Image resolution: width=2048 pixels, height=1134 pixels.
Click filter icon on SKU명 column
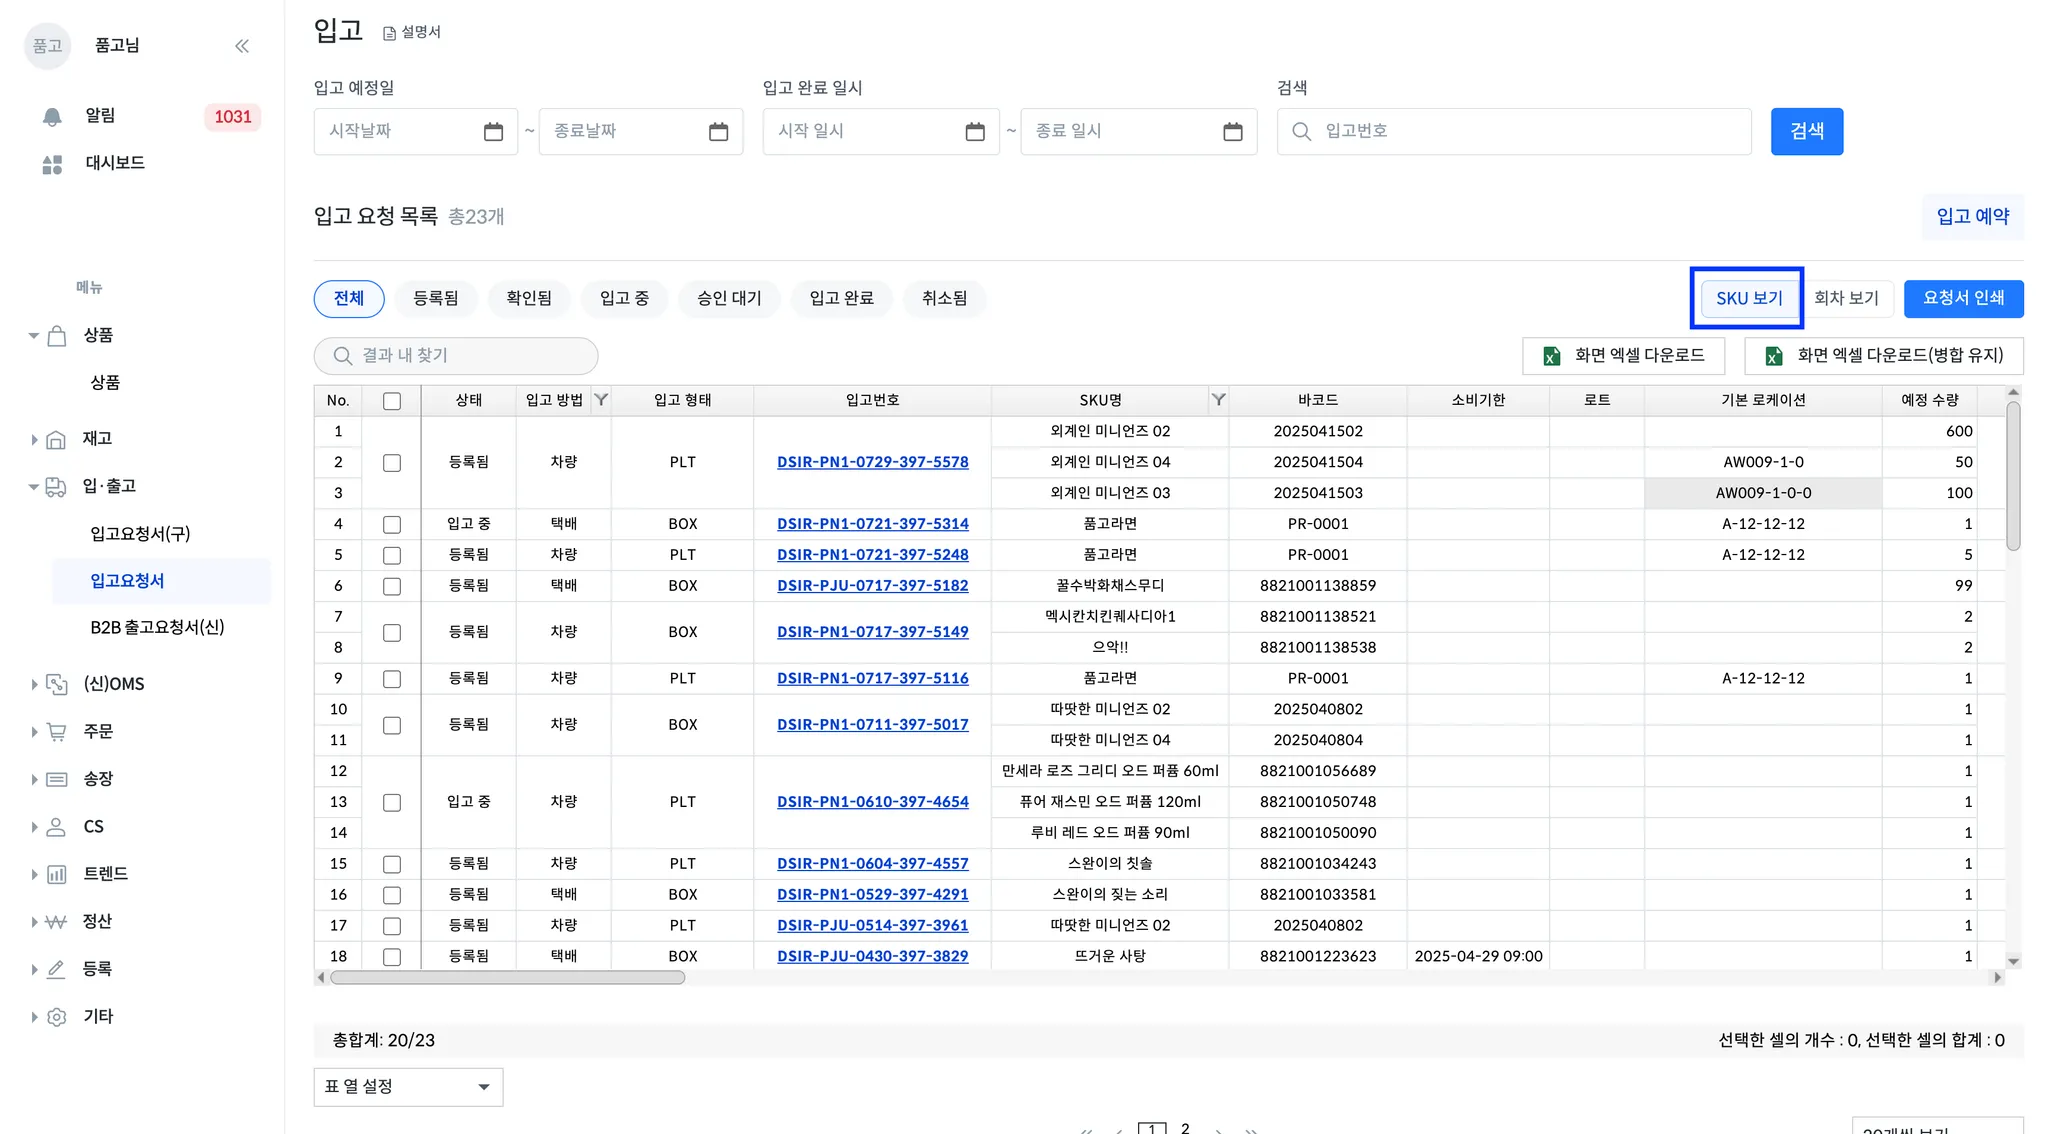1218,400
